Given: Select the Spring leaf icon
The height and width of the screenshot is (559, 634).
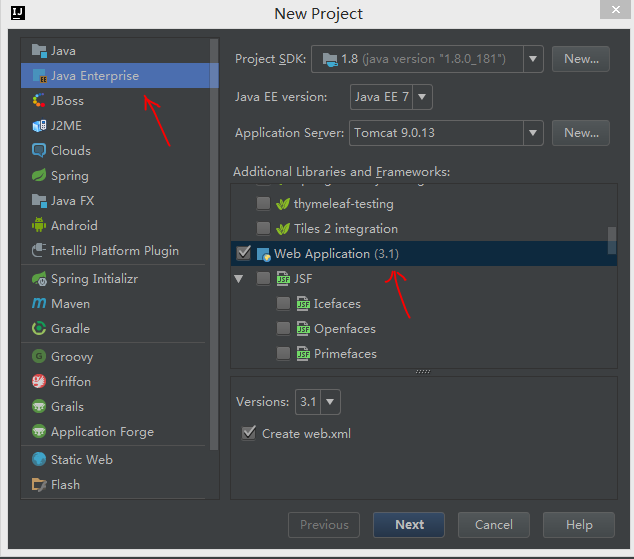Looking at the screenshot, I should (x=39, y=175).
